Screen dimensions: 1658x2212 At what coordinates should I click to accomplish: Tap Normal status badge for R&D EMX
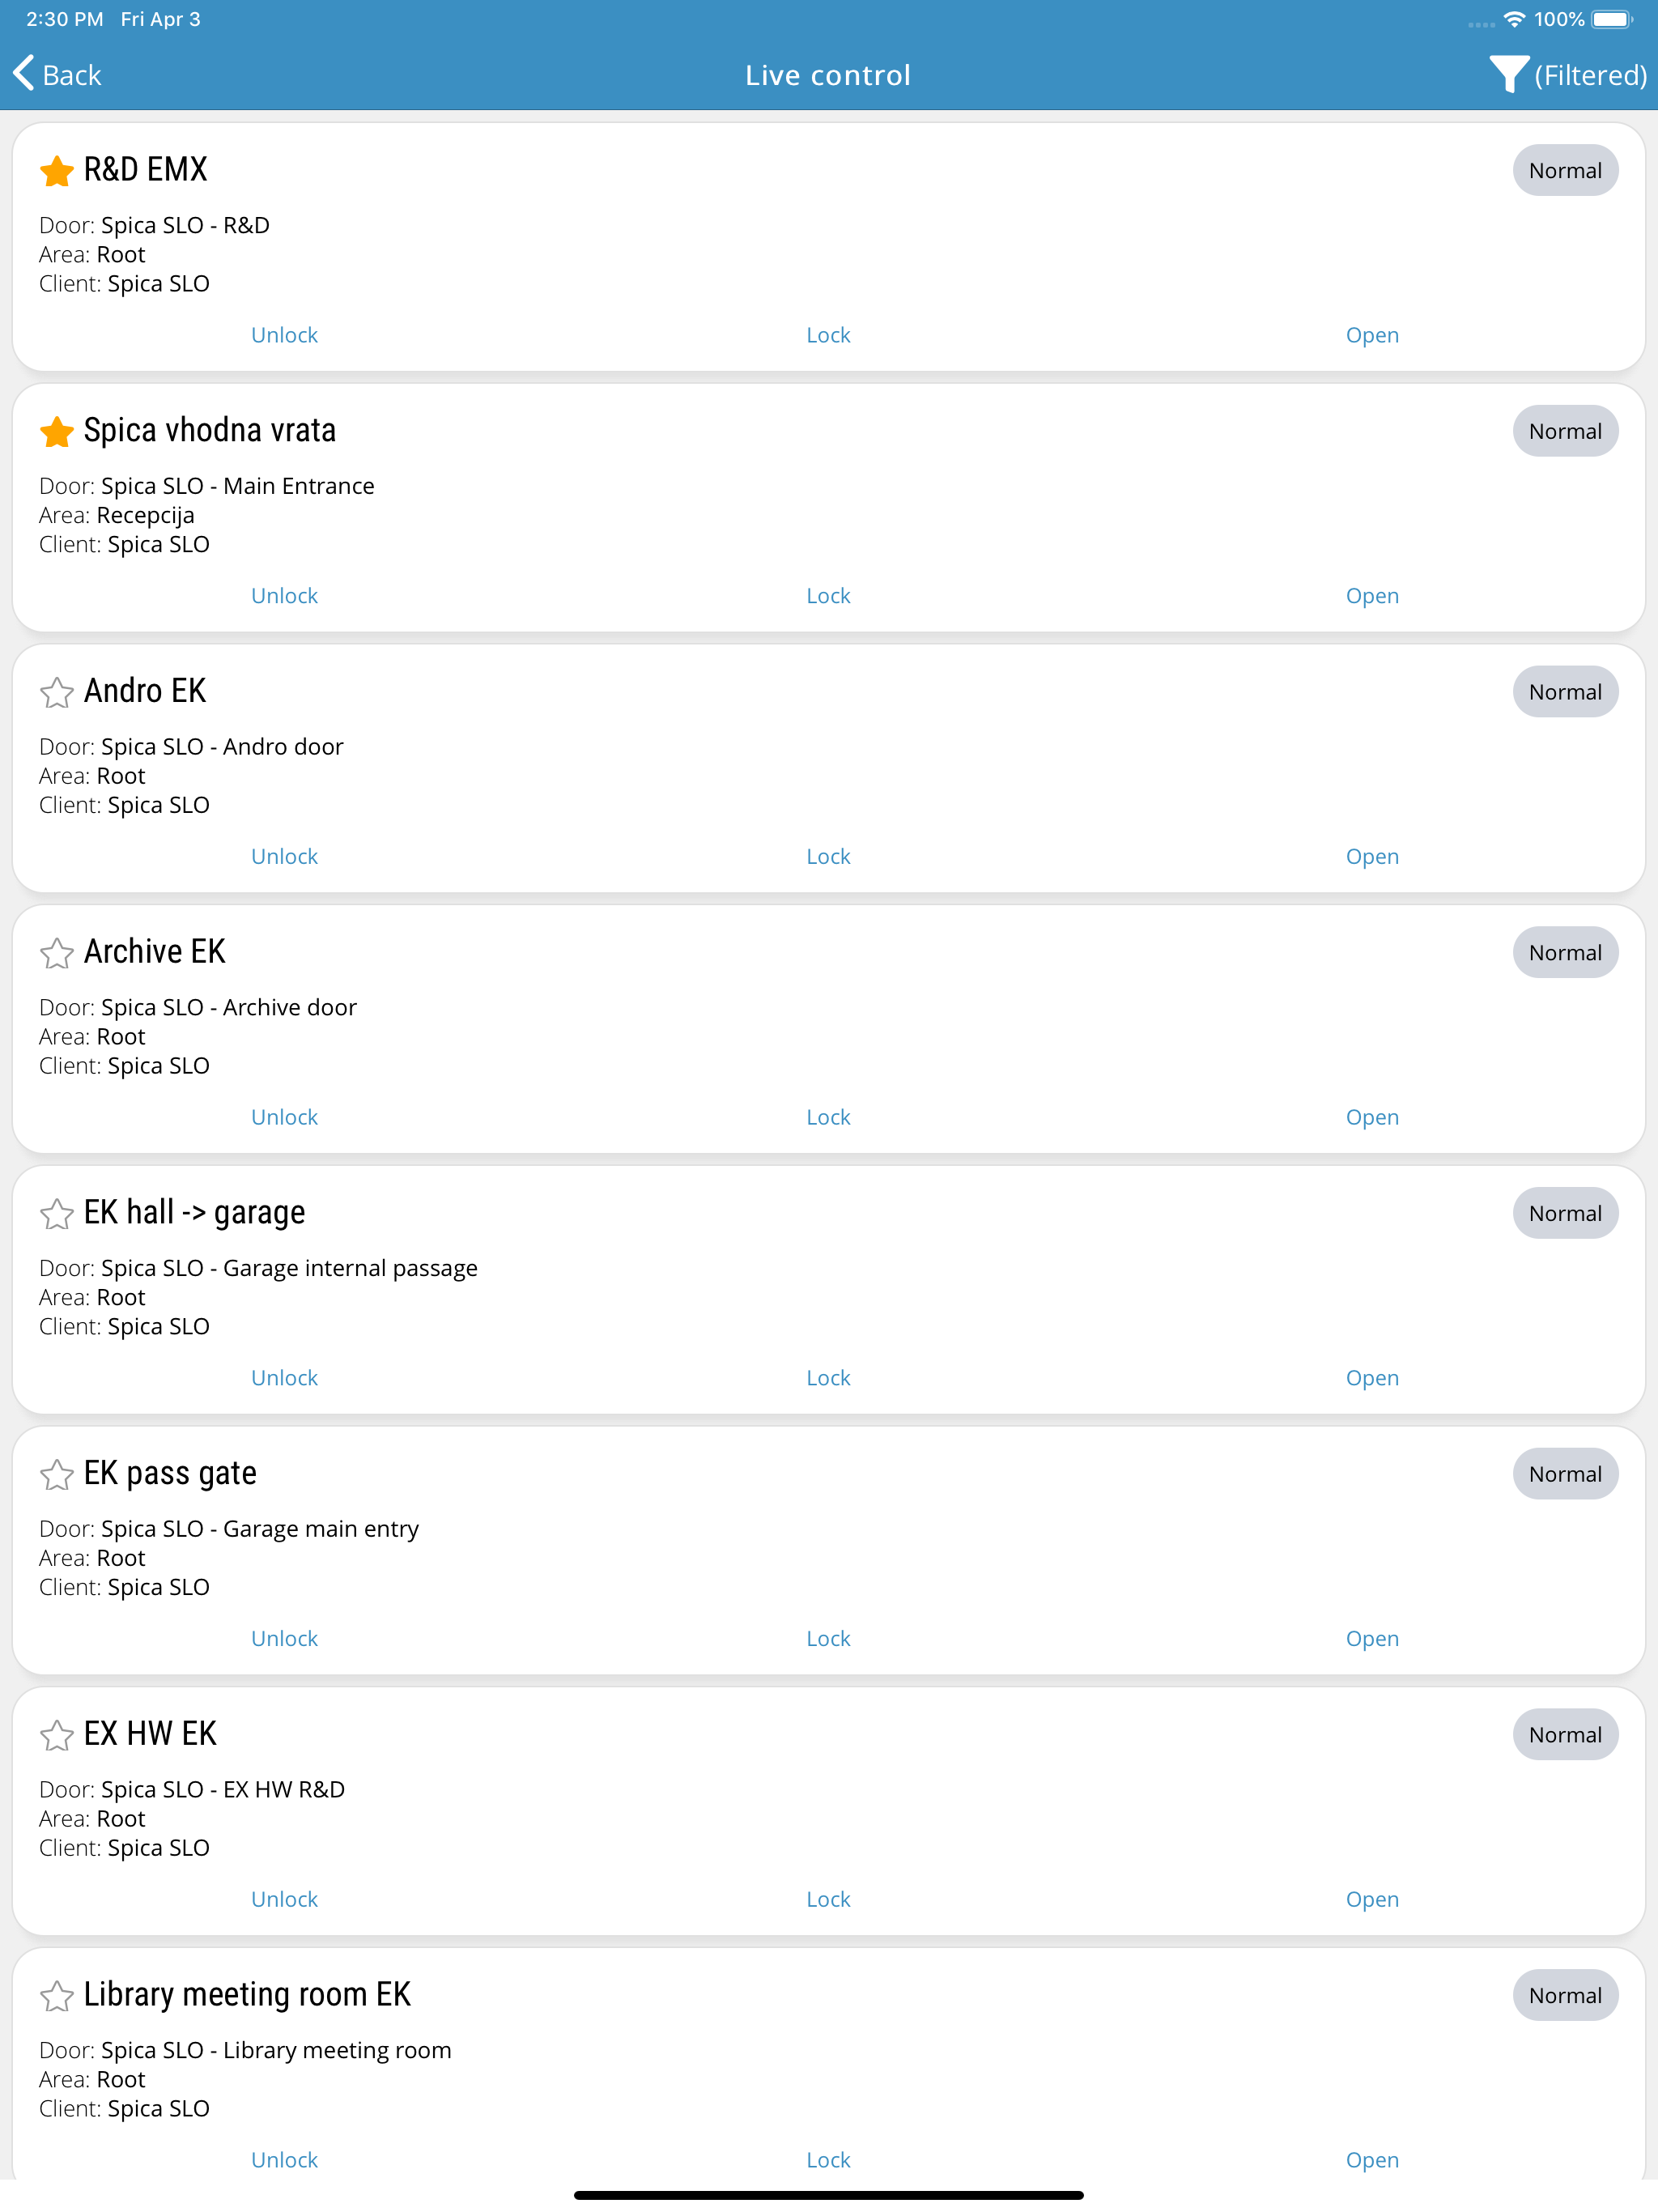click(x=1564, y=171)
